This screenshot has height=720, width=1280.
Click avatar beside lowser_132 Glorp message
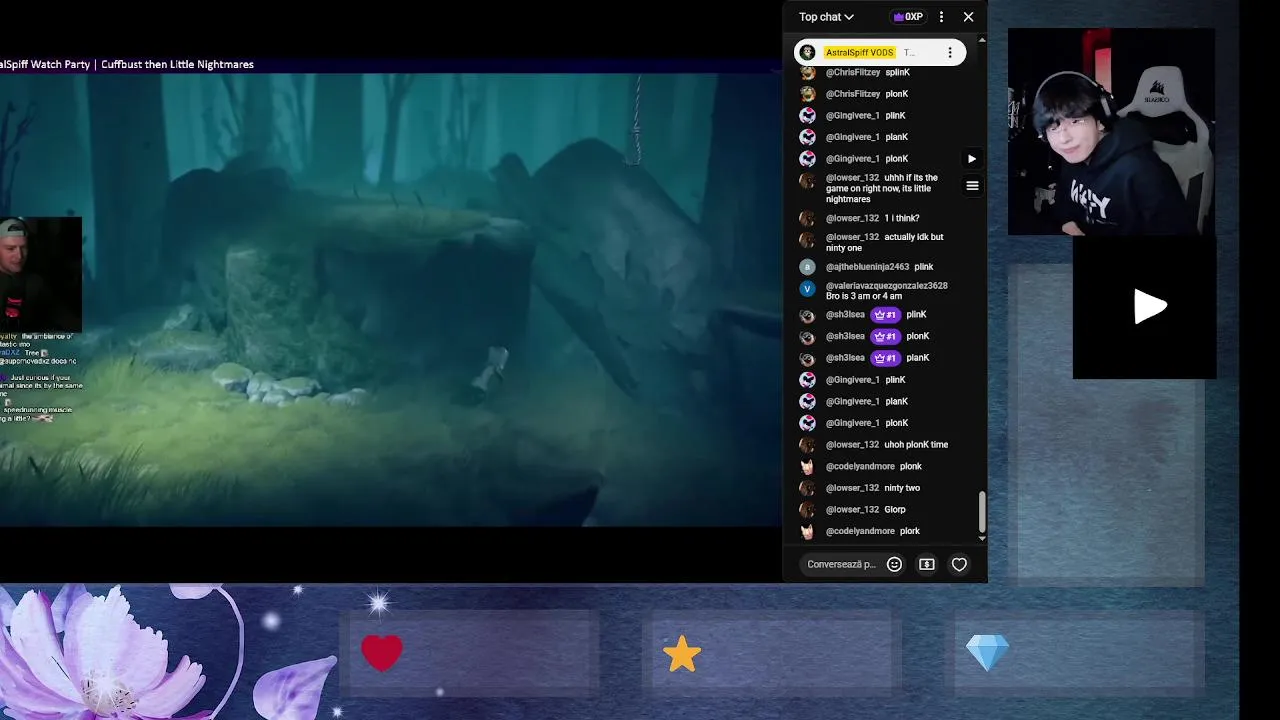coord(807,510)
